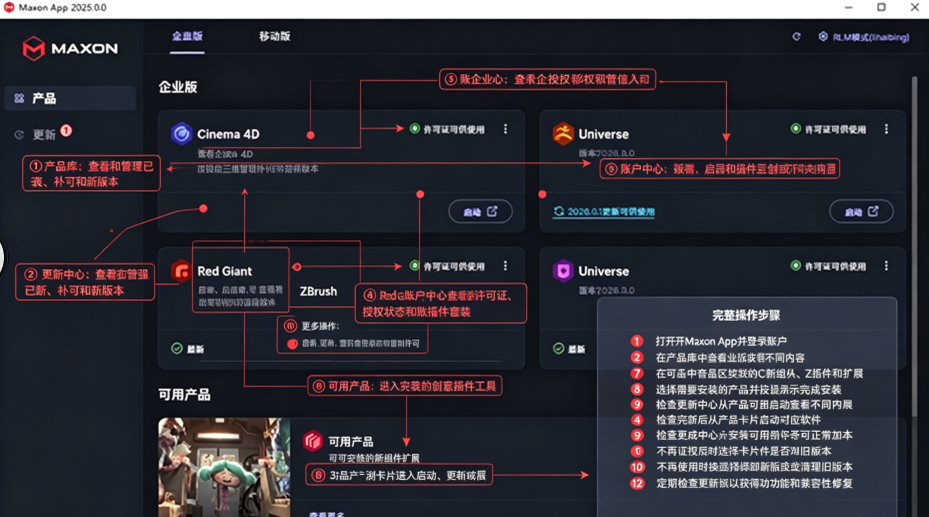Click the Maxon App icon in title bar
Screen dimensions: 929x517
point(8,8)
